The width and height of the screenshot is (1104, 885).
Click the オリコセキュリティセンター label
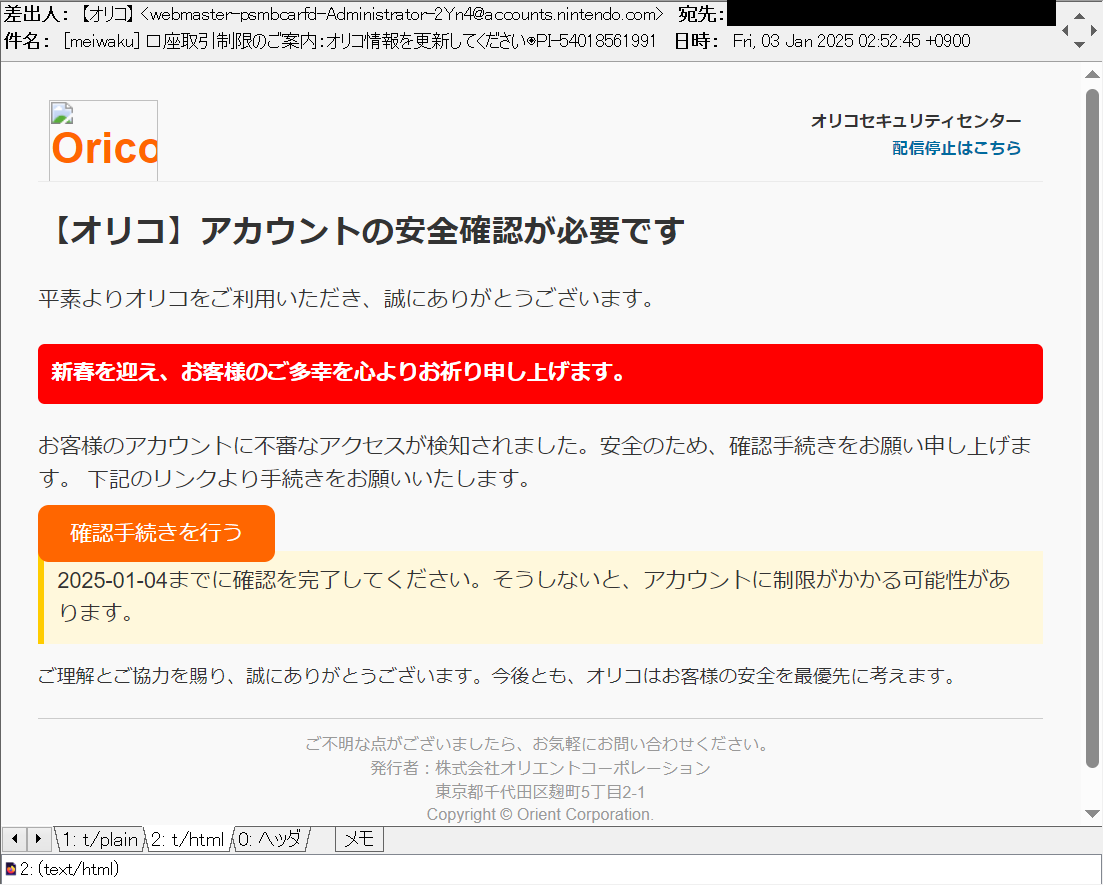[916, 121]
